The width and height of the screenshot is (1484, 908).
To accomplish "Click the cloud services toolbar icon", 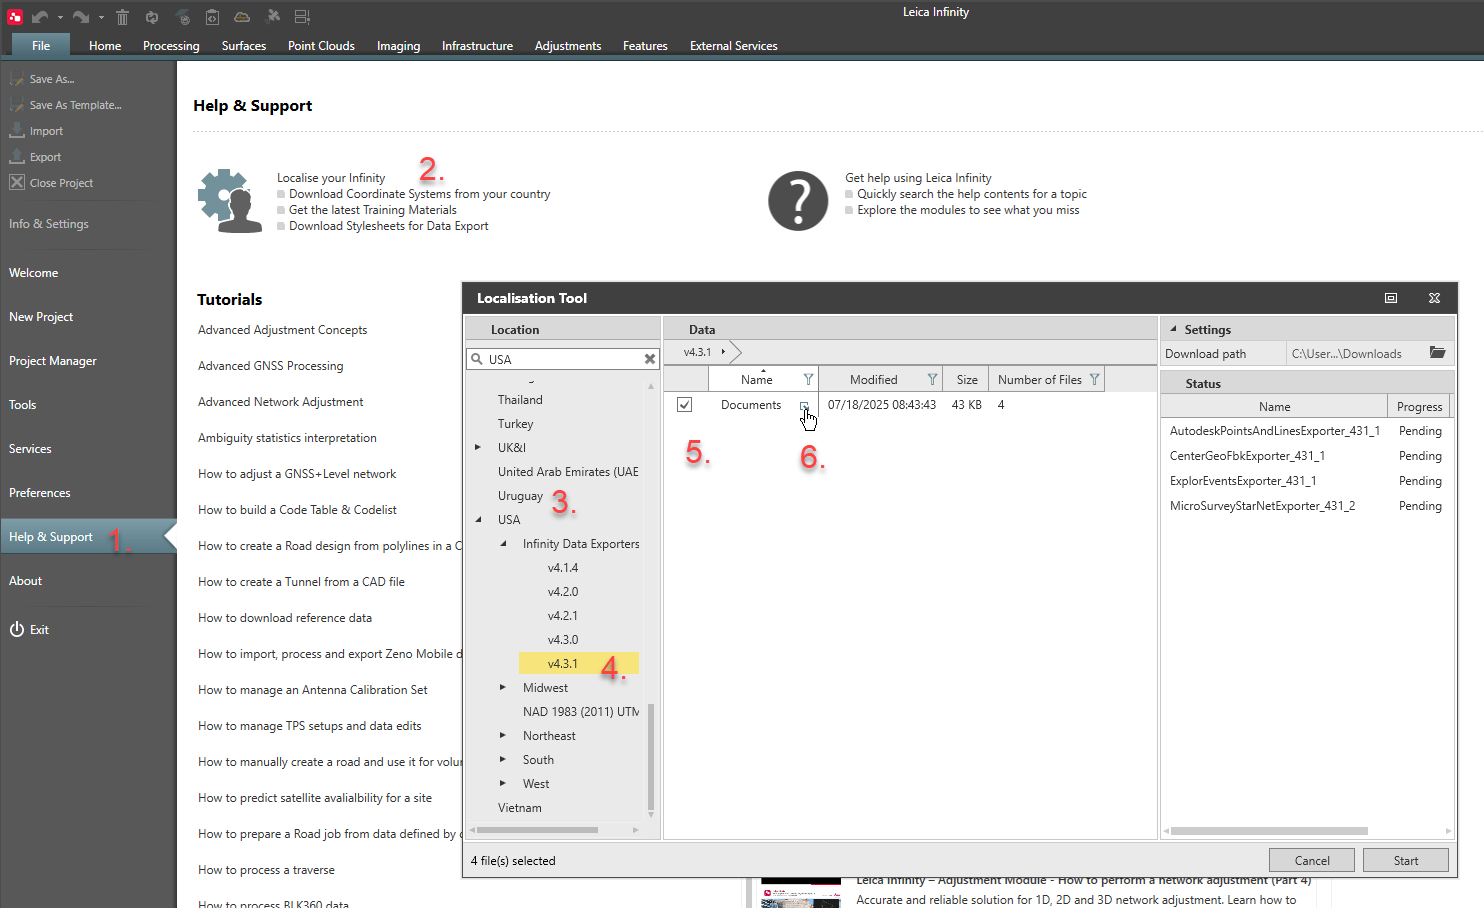I will coord(242,17).
